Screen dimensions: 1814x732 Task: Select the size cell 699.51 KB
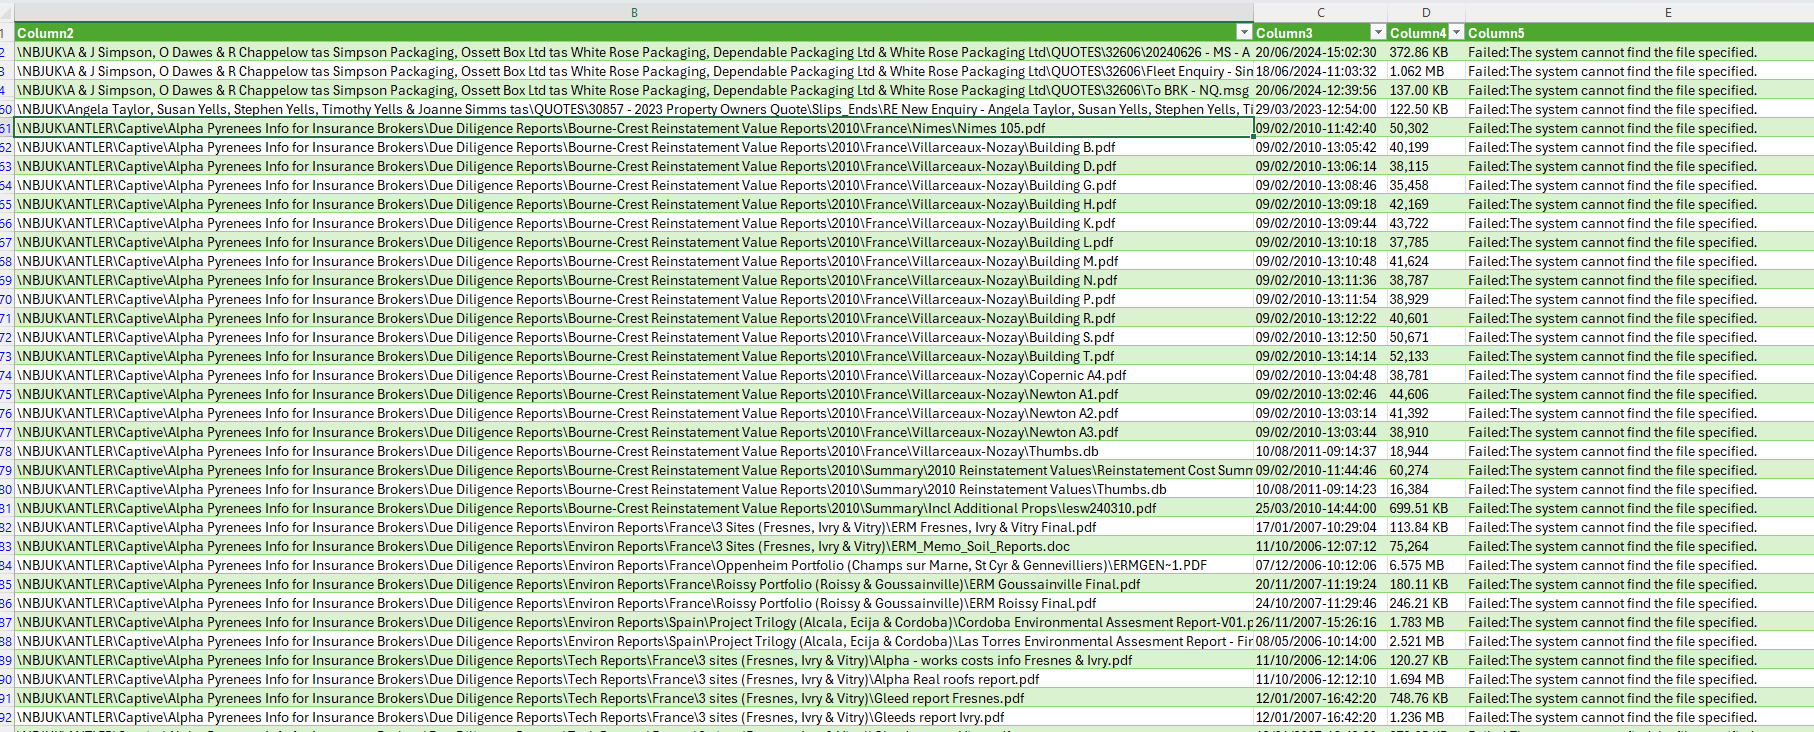tap(1427, 508)
